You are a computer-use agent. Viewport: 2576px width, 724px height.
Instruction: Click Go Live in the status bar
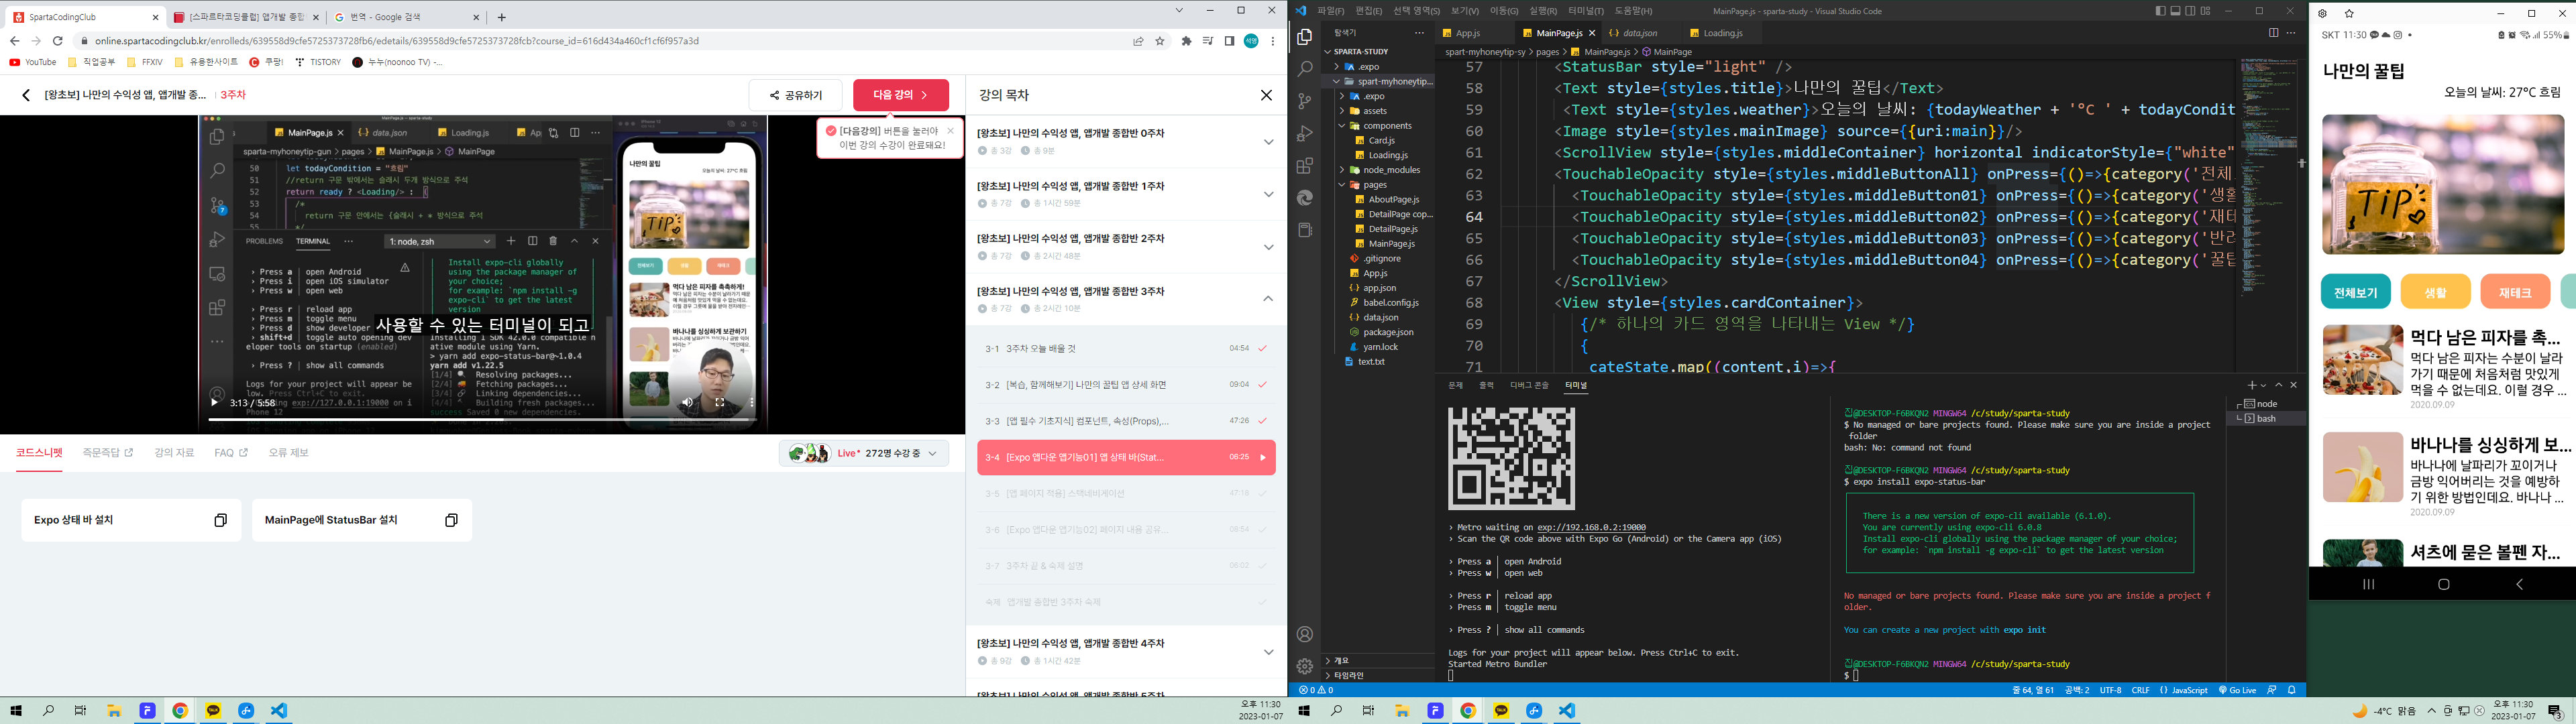[x=2237, y=690]
